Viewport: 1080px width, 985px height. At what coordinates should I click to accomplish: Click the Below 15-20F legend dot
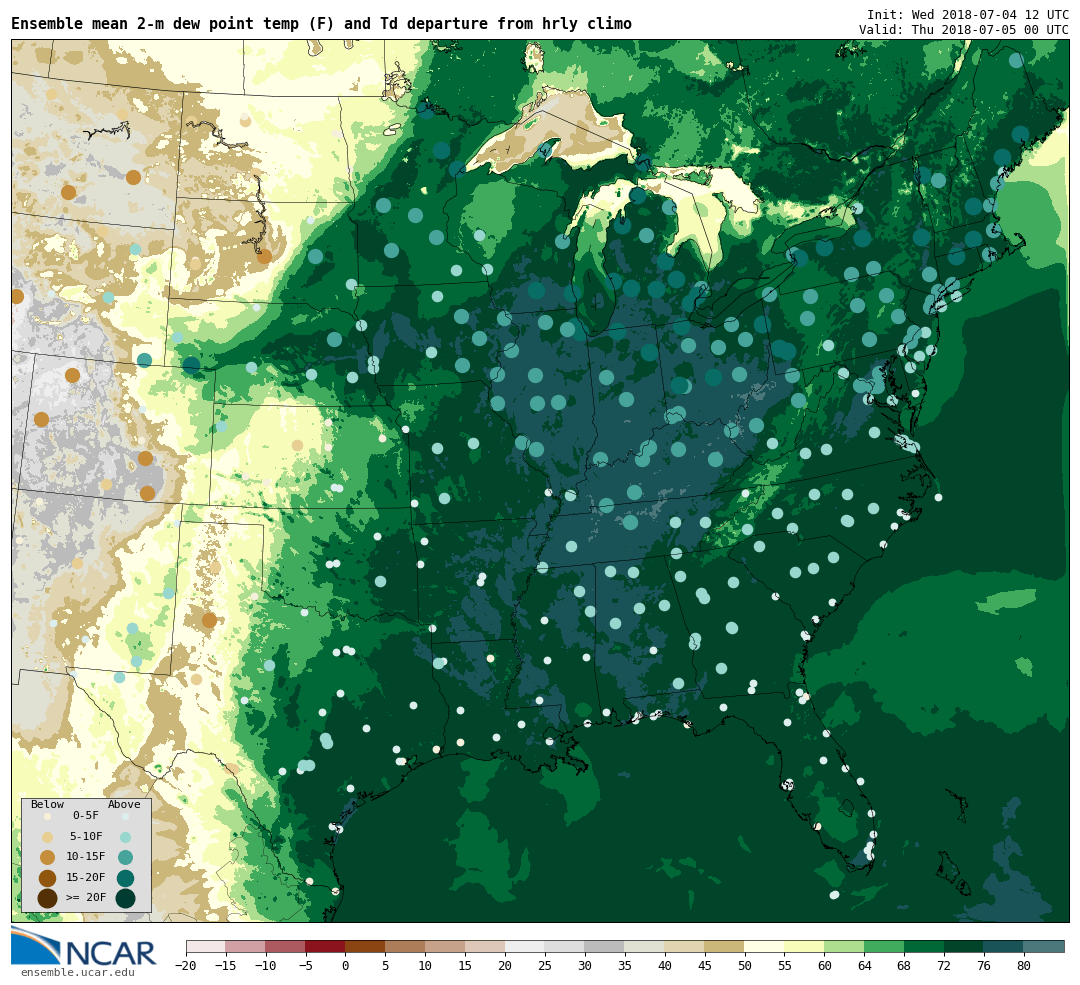coord(48,878)
